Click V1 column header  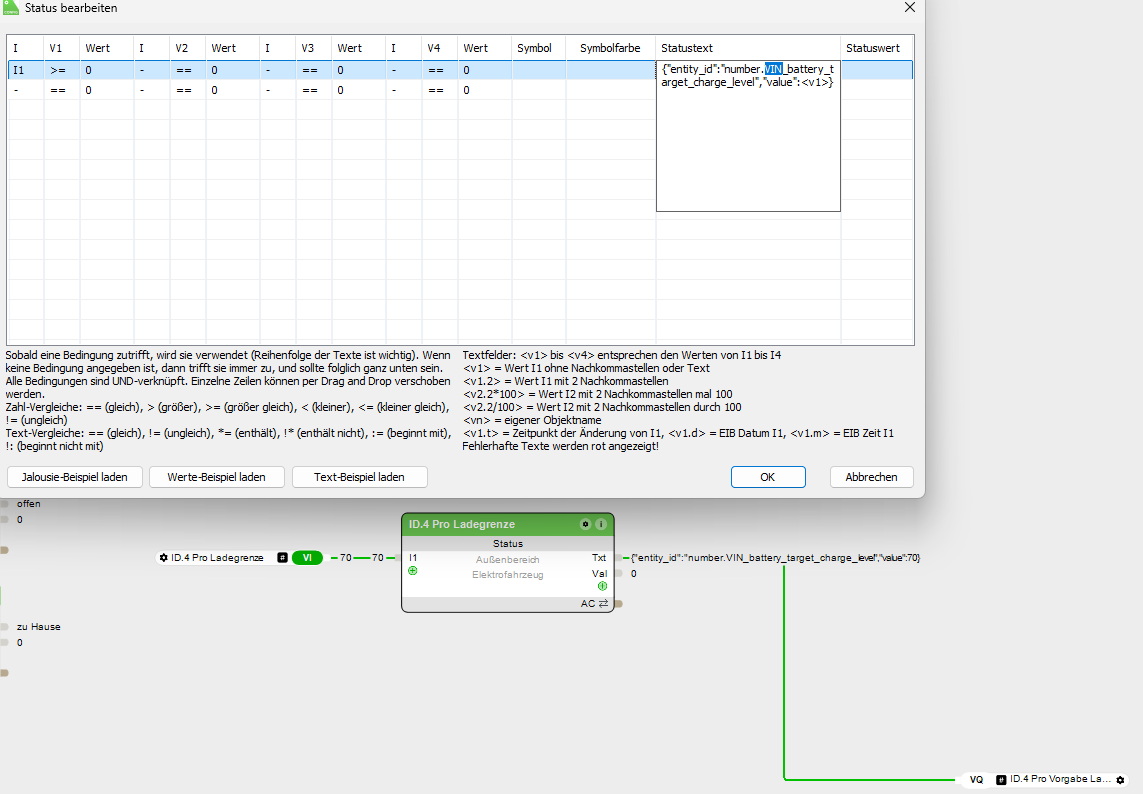pos(61,48)
